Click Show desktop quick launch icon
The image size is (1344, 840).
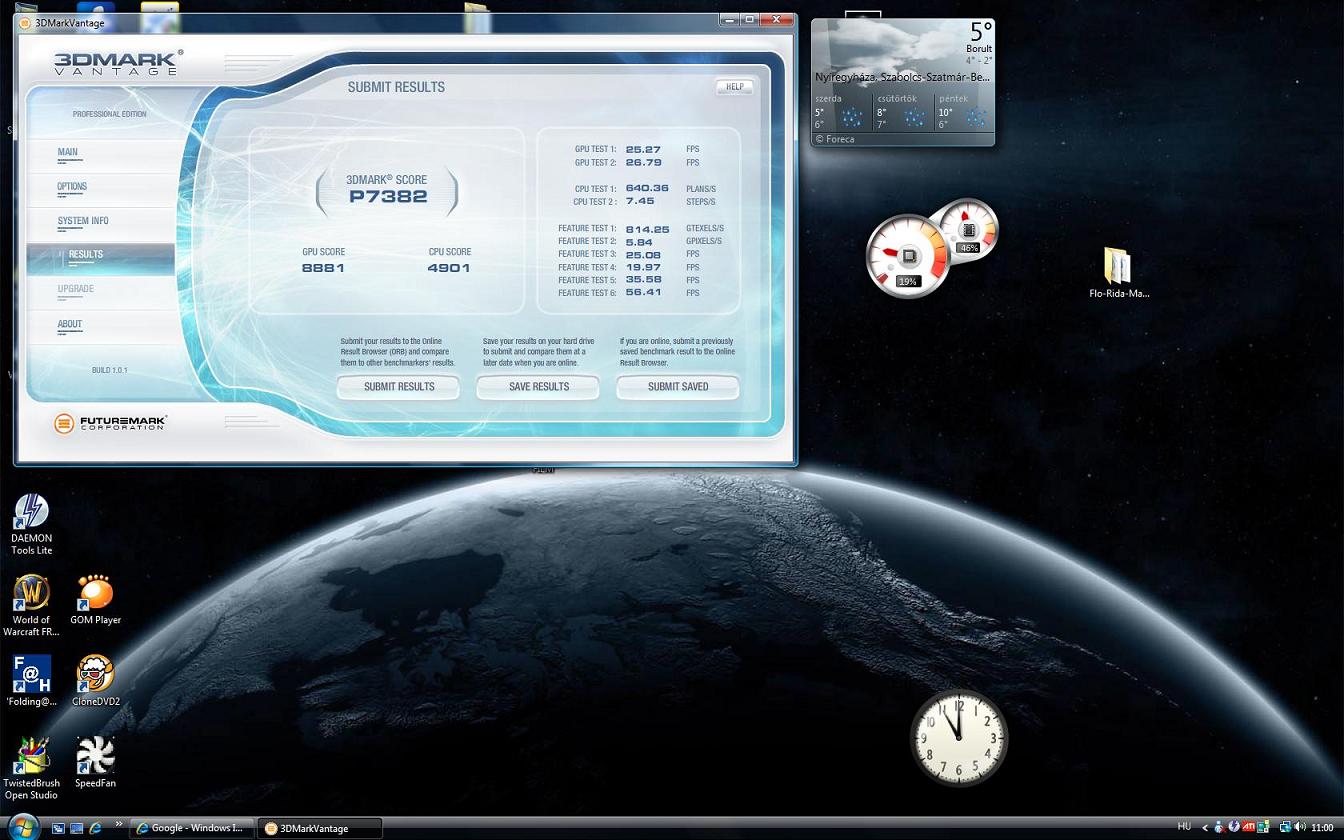tap(77, 828)
